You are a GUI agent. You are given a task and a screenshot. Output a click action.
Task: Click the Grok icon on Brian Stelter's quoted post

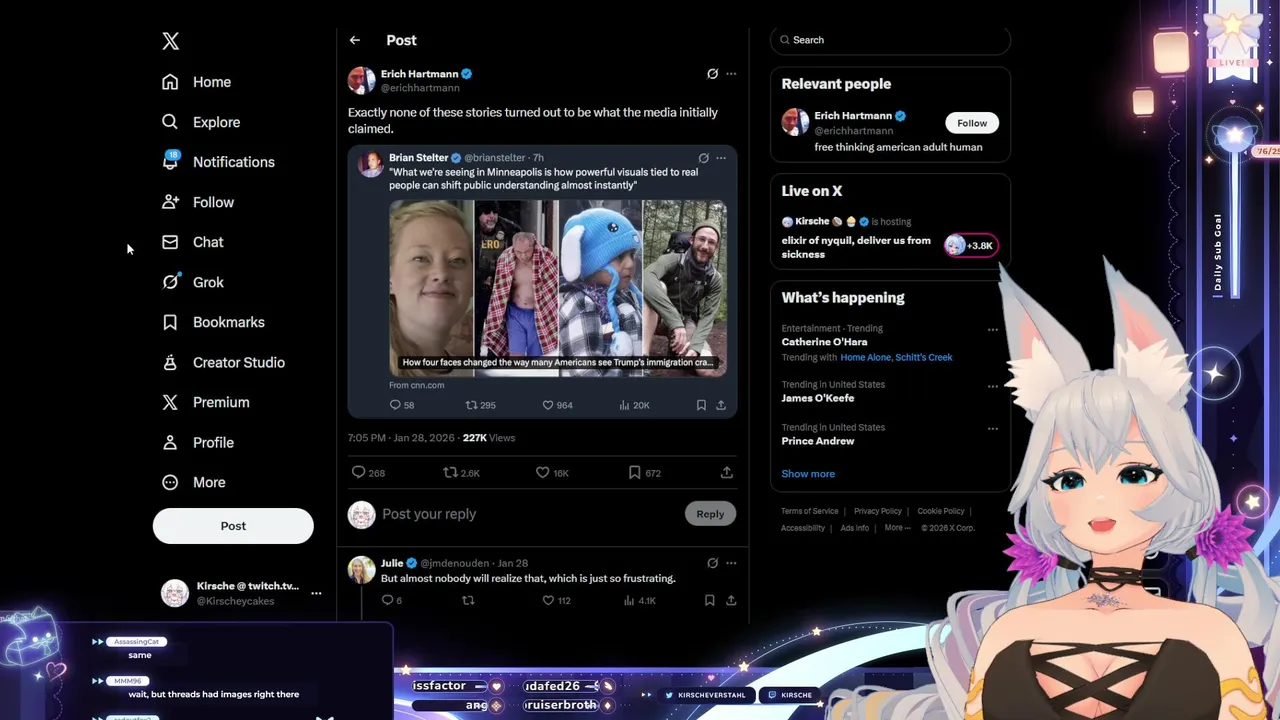pos(703,158)
